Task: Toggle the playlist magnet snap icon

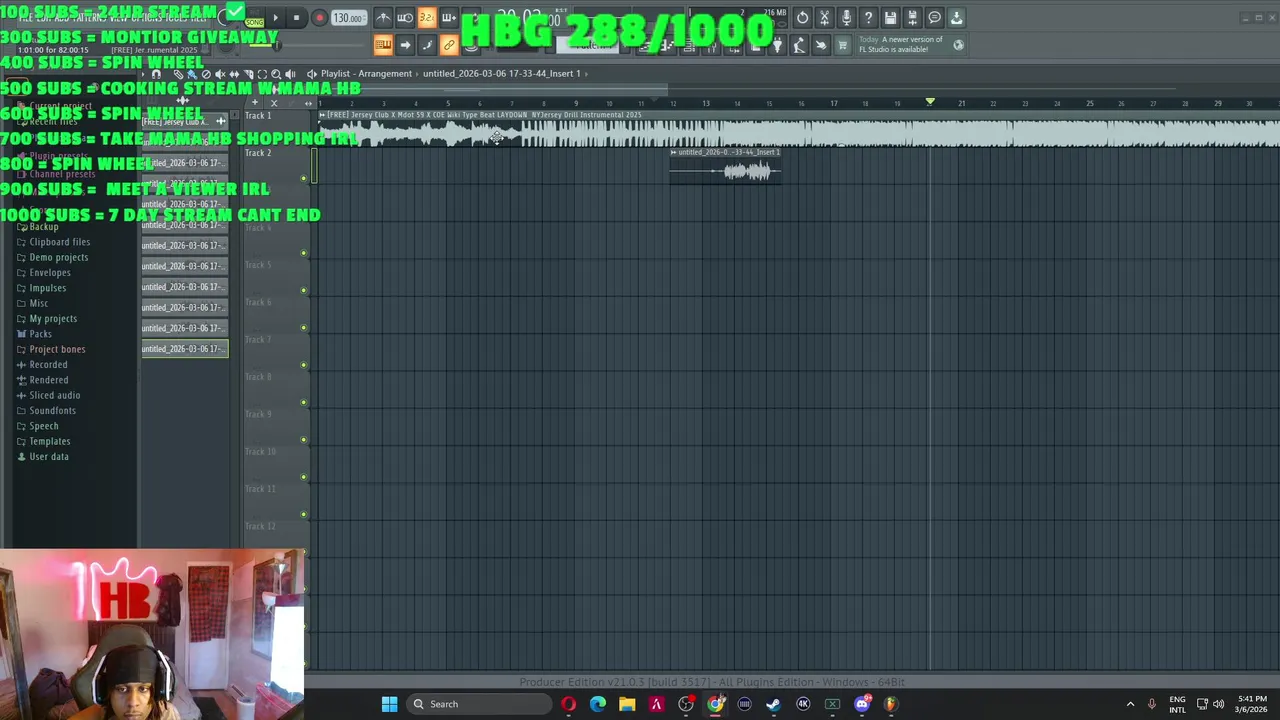Action: pos(156,74)
